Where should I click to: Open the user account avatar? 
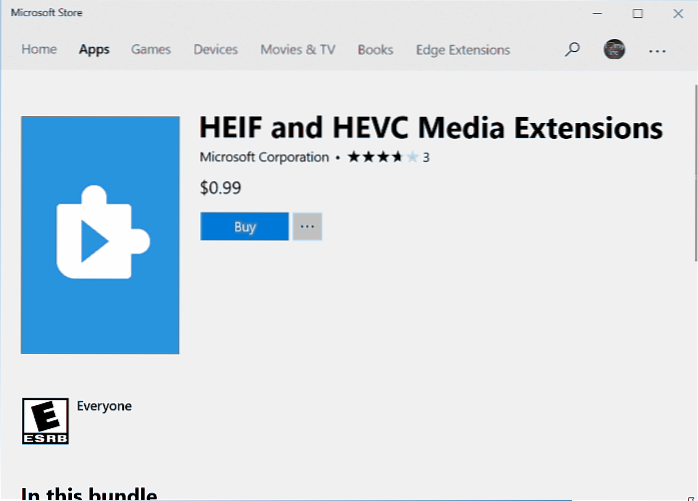615,49
